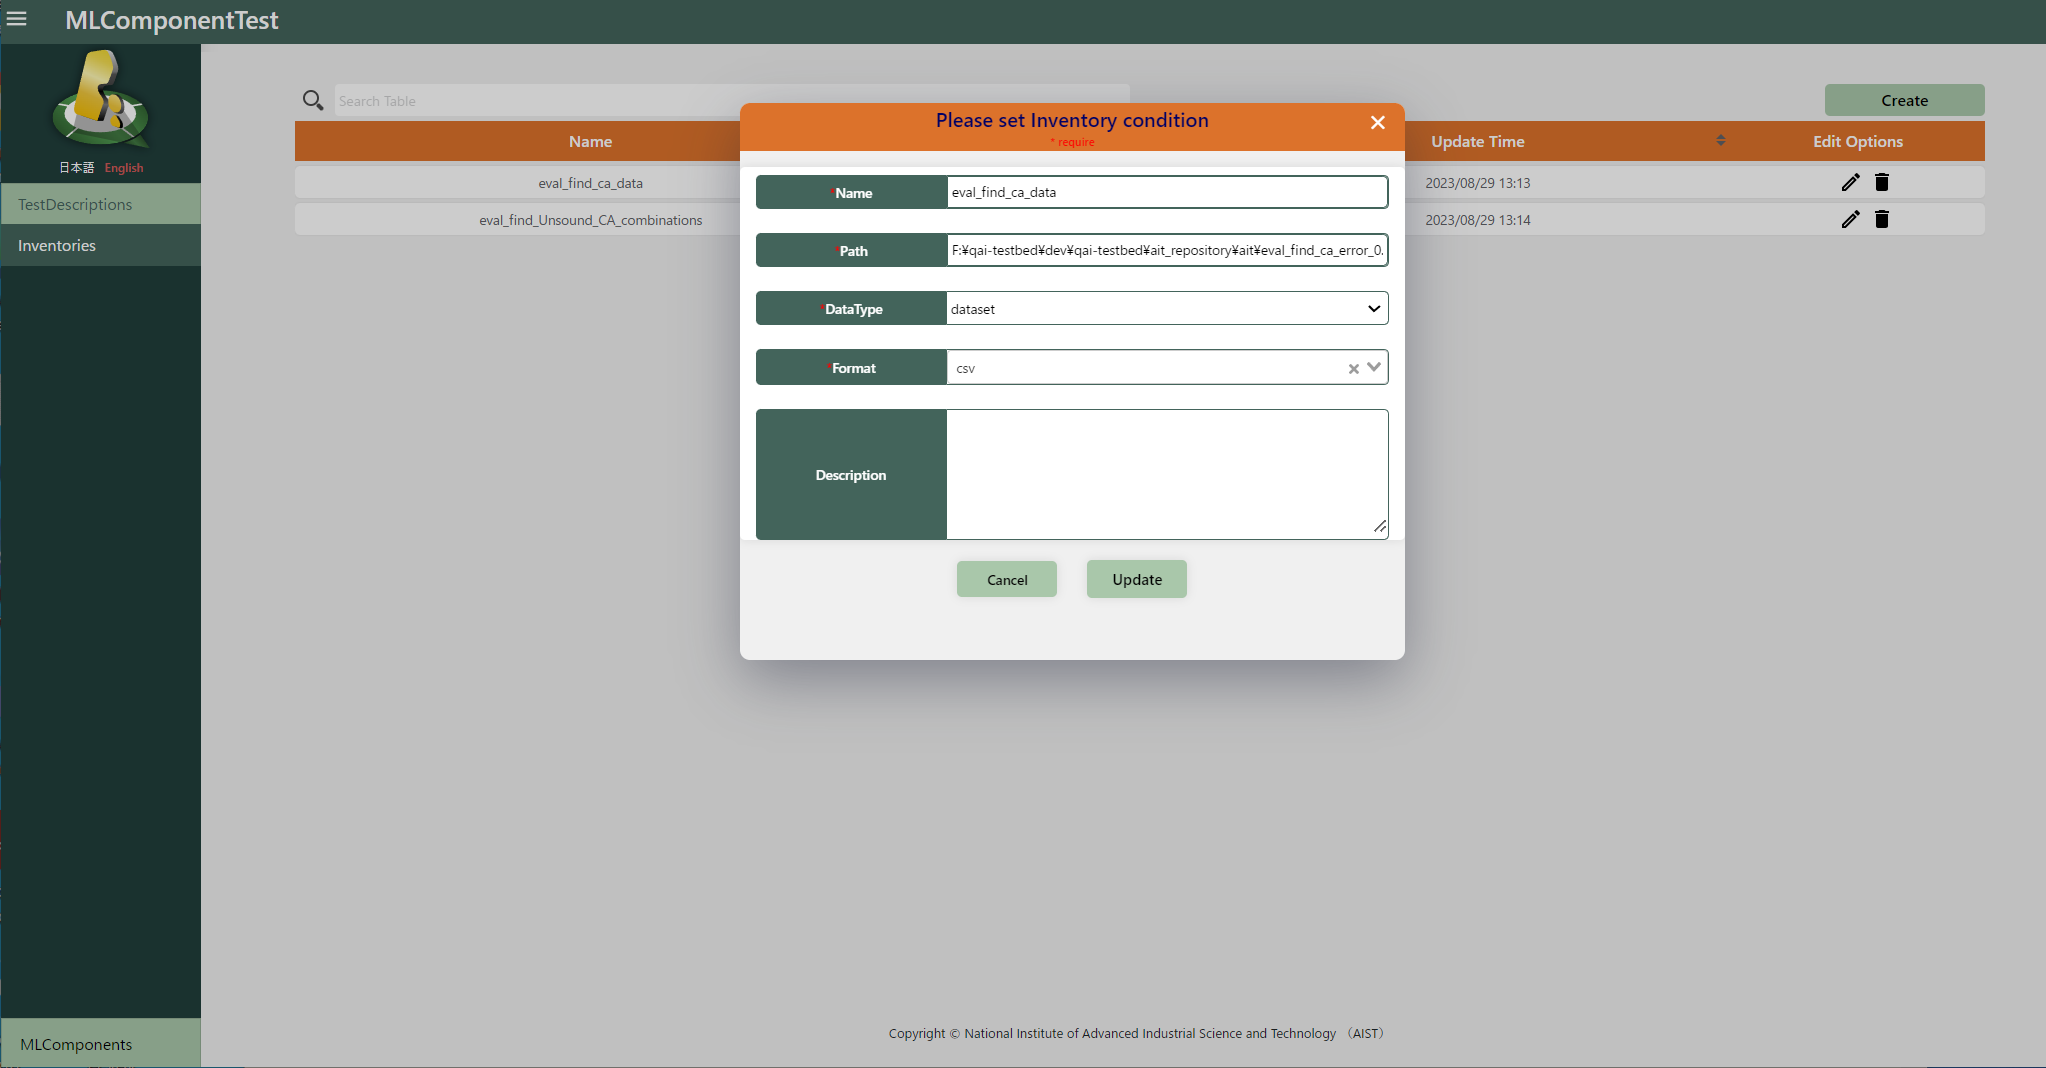Open the hamburger menu icon

[17, 19]
